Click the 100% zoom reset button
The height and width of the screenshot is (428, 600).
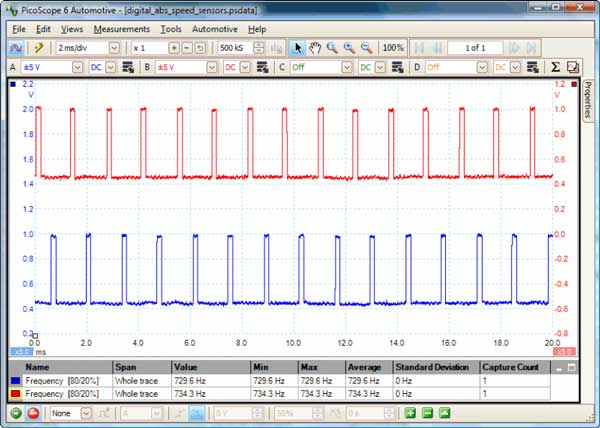(393, 48)
